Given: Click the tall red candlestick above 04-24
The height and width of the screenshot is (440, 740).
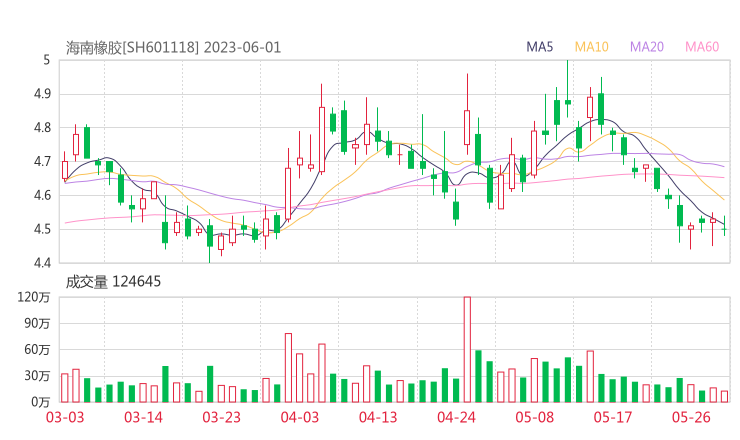Looking at the screenshot, I should (467, 114).
